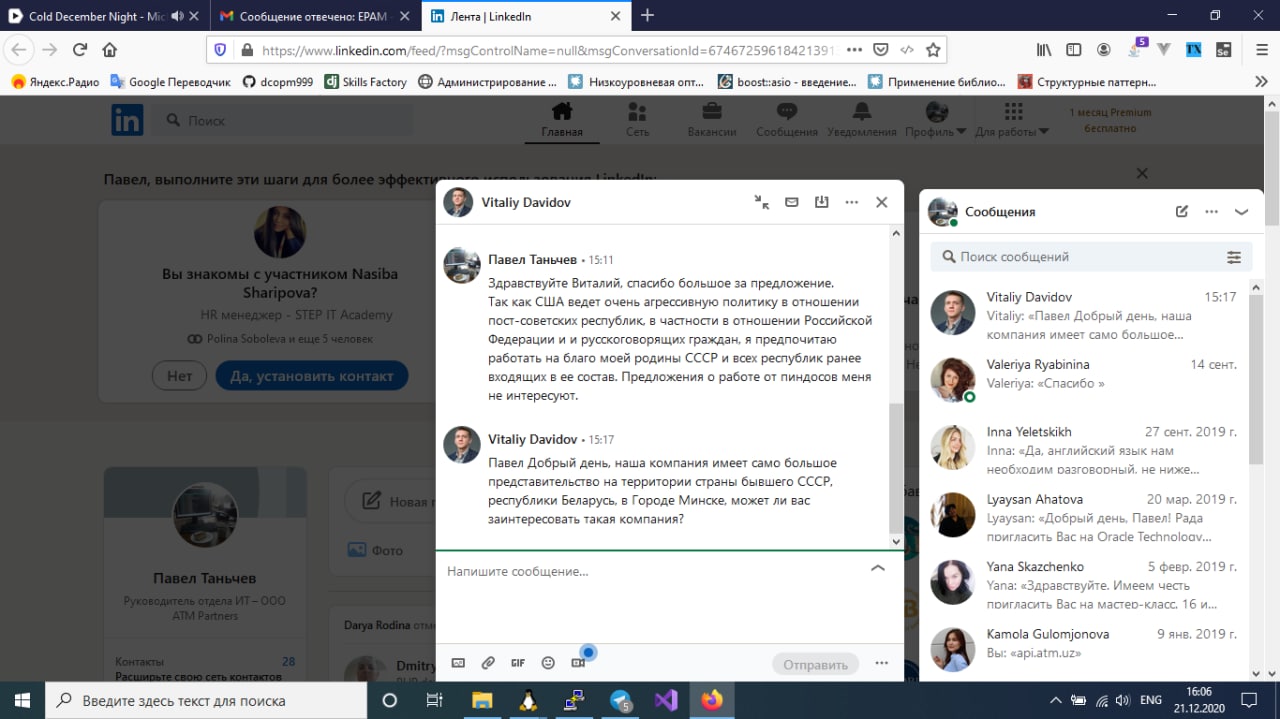Minimize the Vitaliy Davidov chat to compact view
This screenshot has width=1280, height=719.
tap(762, 202)
